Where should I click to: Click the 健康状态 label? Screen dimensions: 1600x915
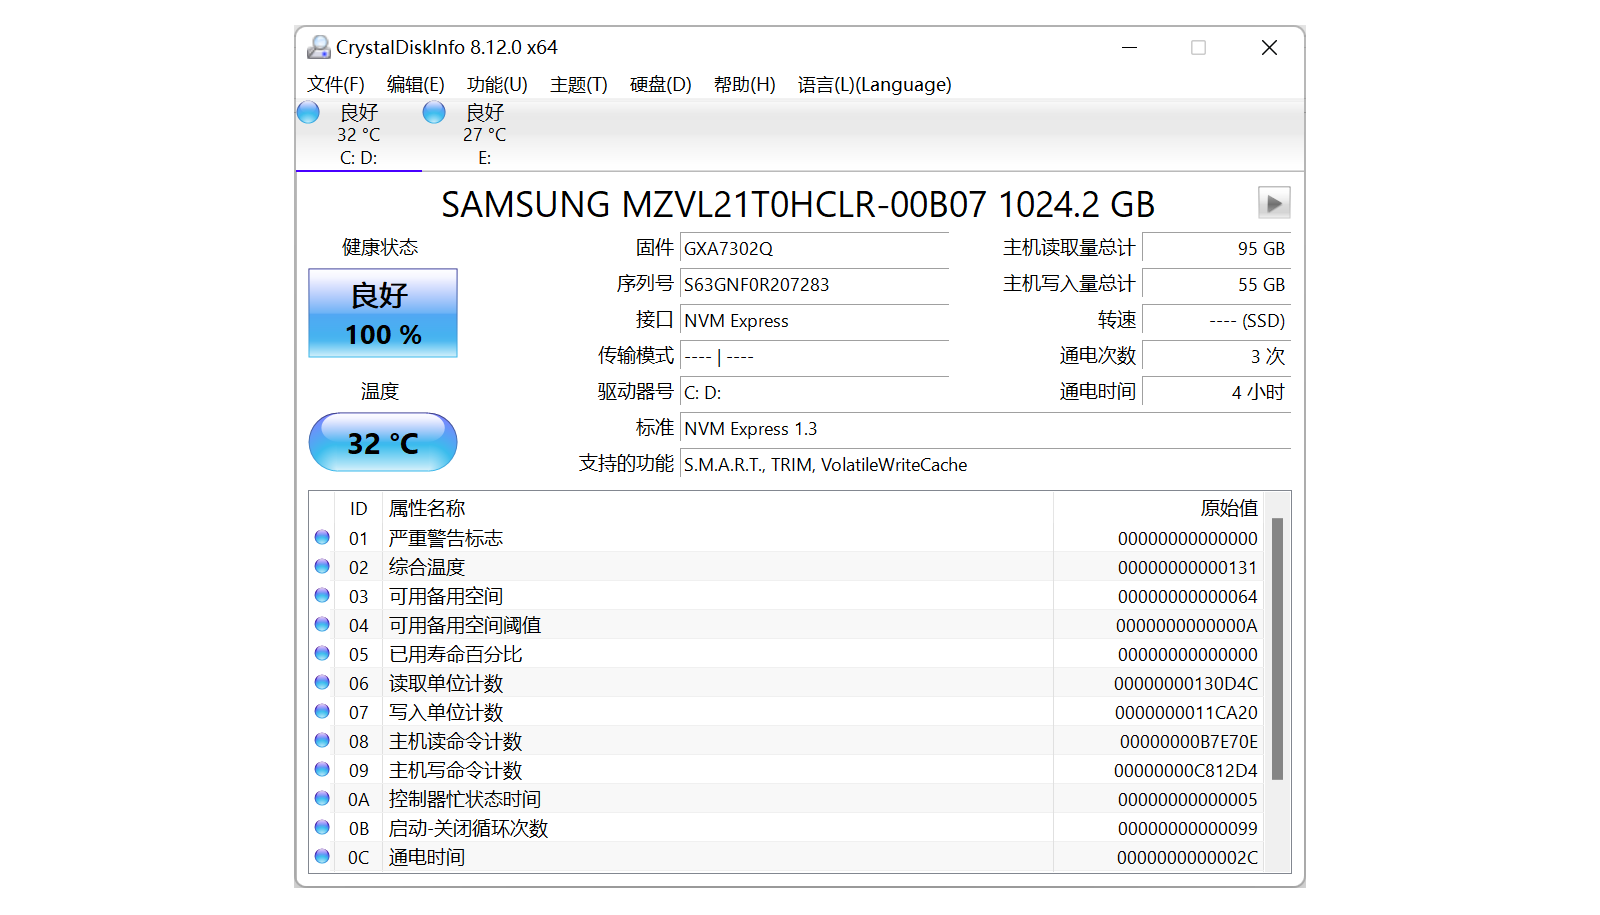pyautogui.click(x=380, y=247)
